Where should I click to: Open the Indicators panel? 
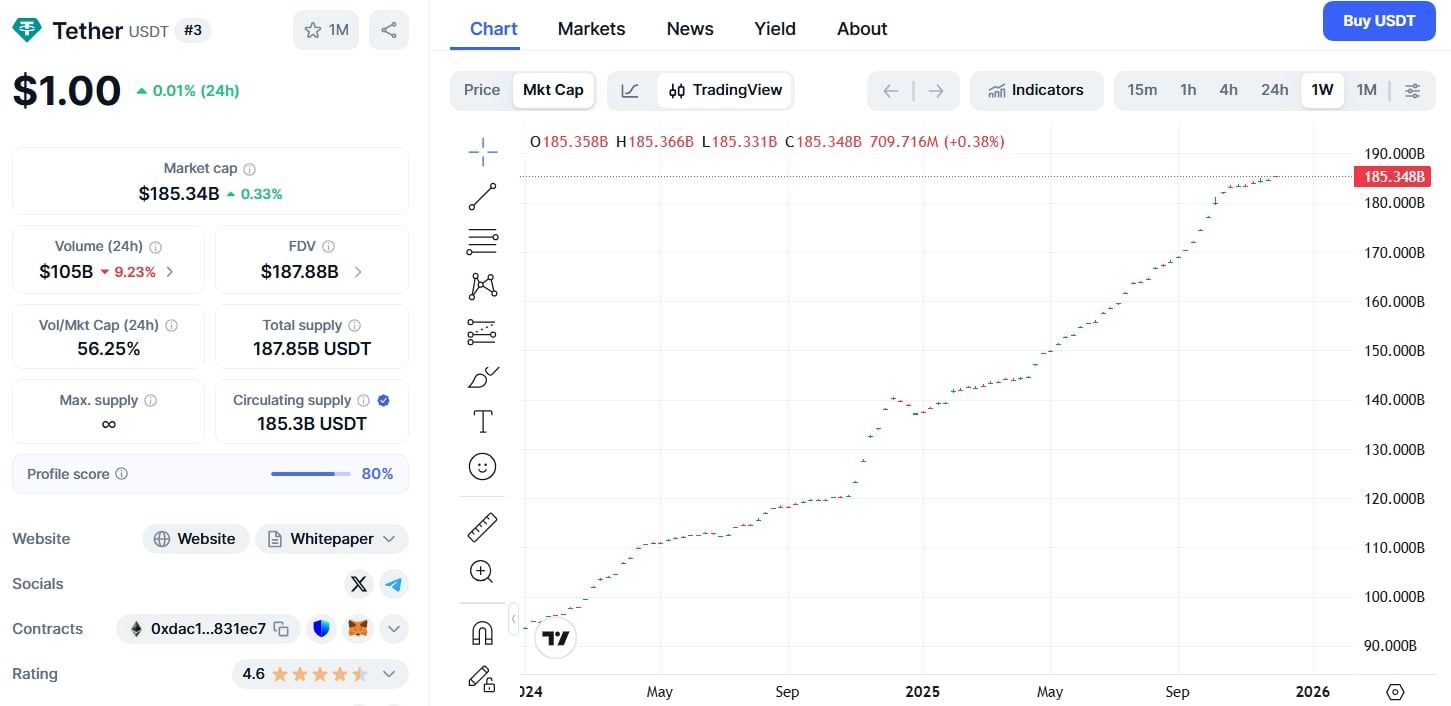click(x=1036, y=90)
